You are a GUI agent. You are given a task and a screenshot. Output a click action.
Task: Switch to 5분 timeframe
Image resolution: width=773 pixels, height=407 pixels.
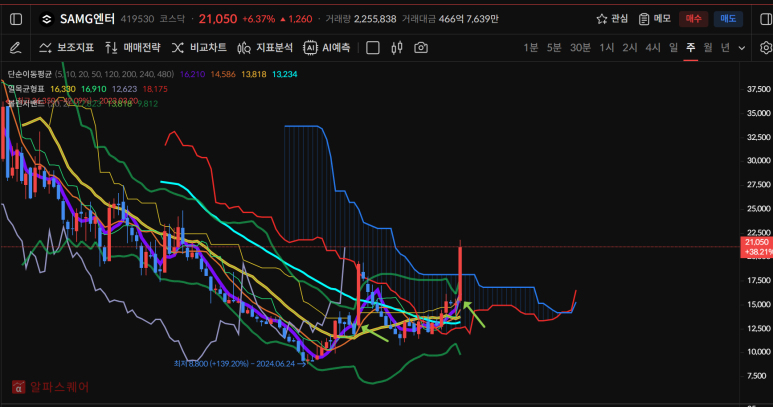[554, 48]
